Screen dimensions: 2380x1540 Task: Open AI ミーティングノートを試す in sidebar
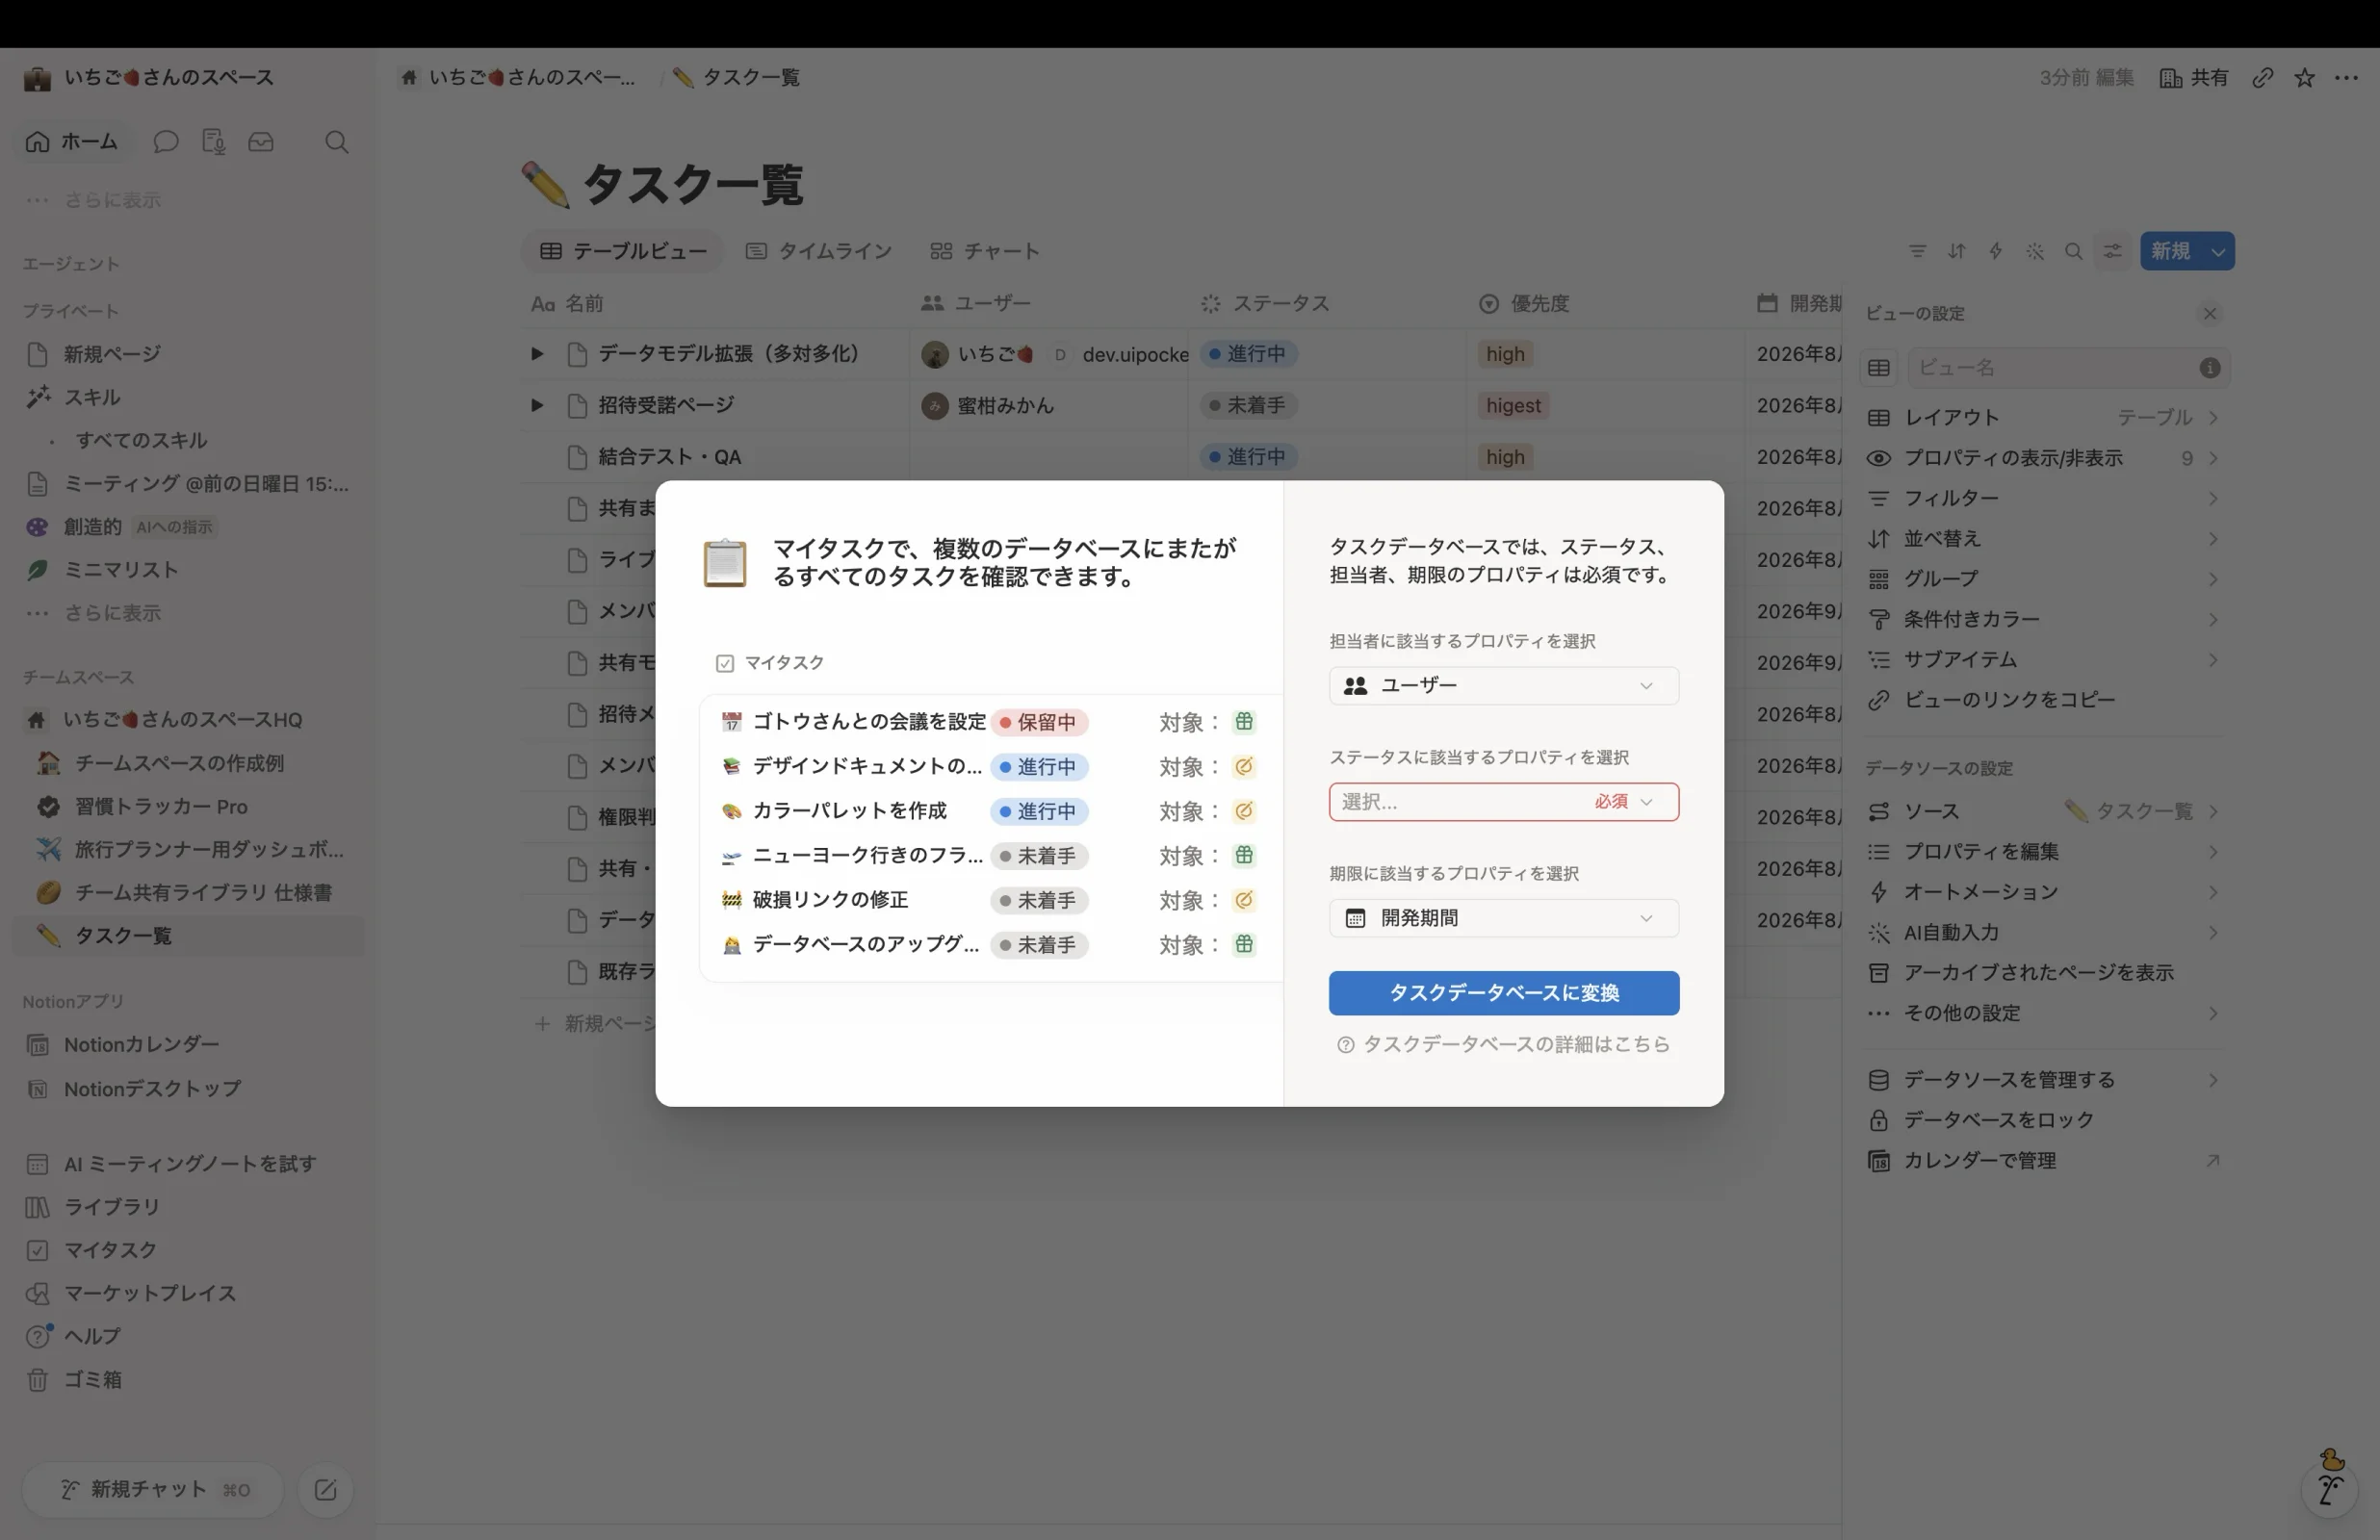[190, 1164]
